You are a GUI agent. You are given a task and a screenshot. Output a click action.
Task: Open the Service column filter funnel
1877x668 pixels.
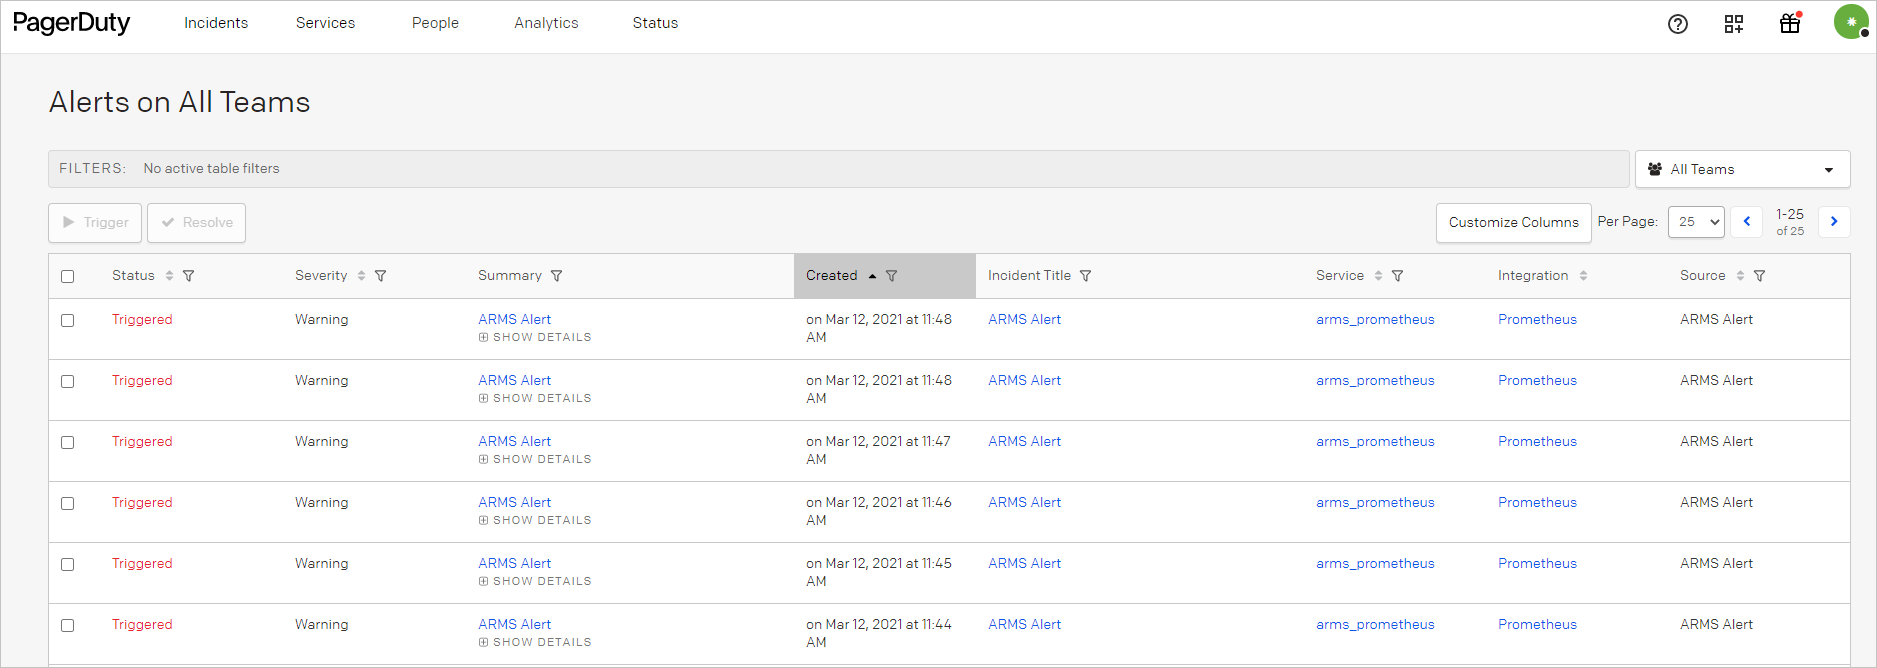pyautogui.click(x=1398, y=276)
